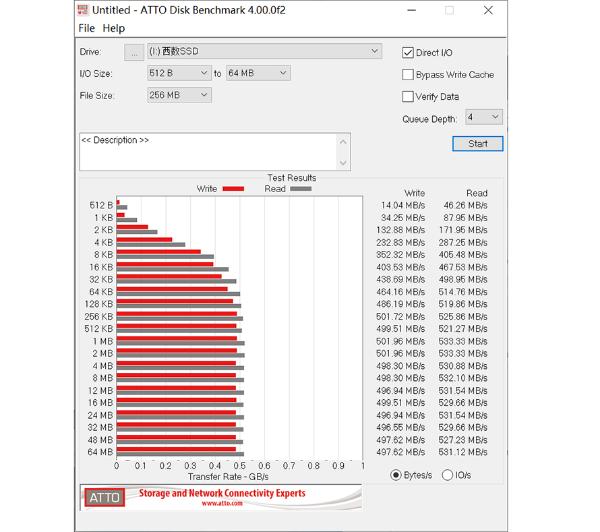Click the 46.26 MB/s read value
600x532 pixels.
click(465, 206)
